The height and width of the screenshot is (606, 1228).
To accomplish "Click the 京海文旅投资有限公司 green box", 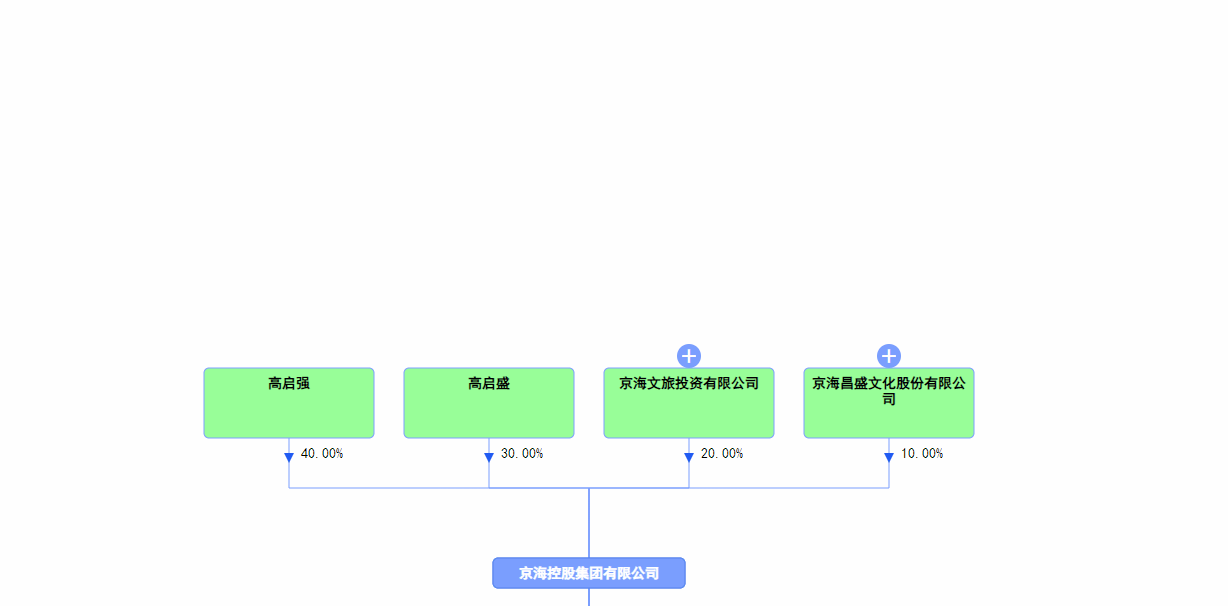I will coord(689,403).
